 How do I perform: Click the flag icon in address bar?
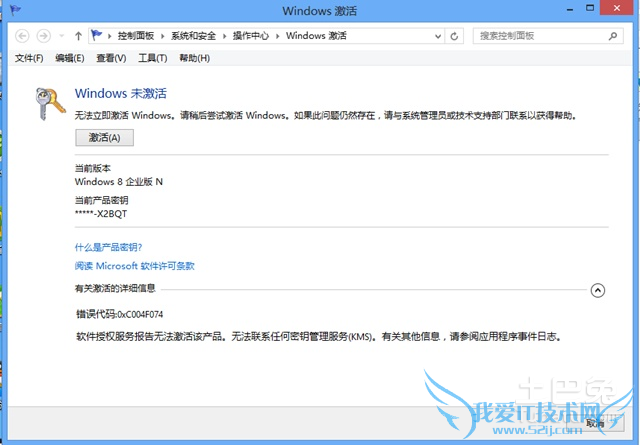(97, 36)
